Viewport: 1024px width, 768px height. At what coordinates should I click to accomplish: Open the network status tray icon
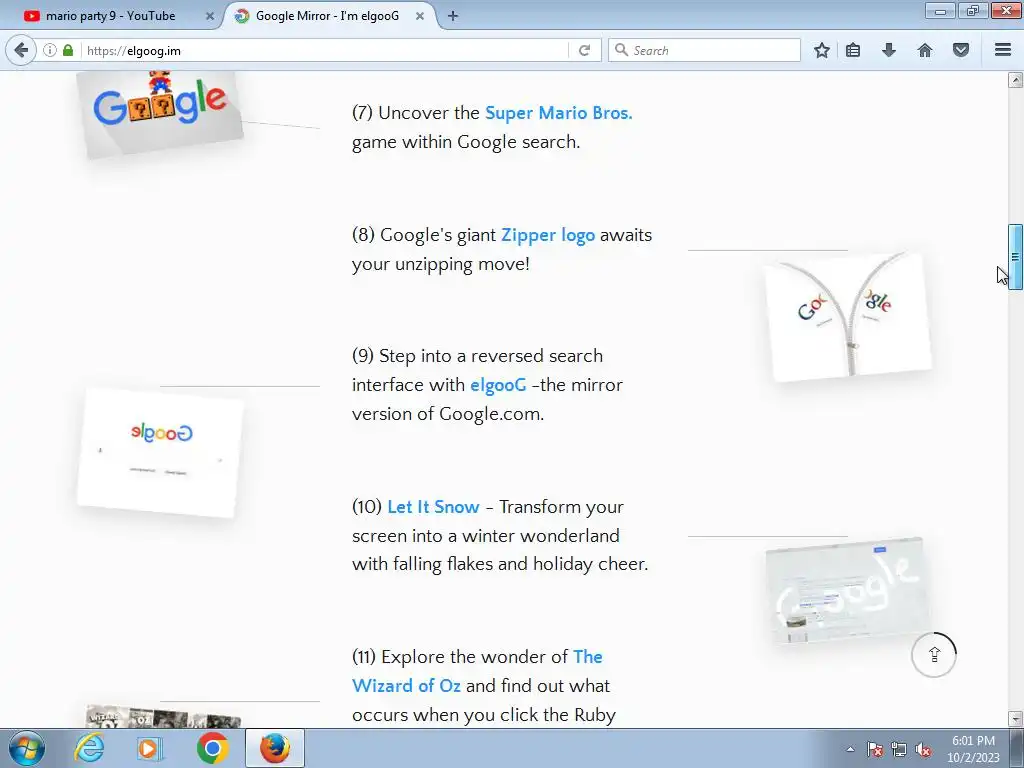coord(899,749)
